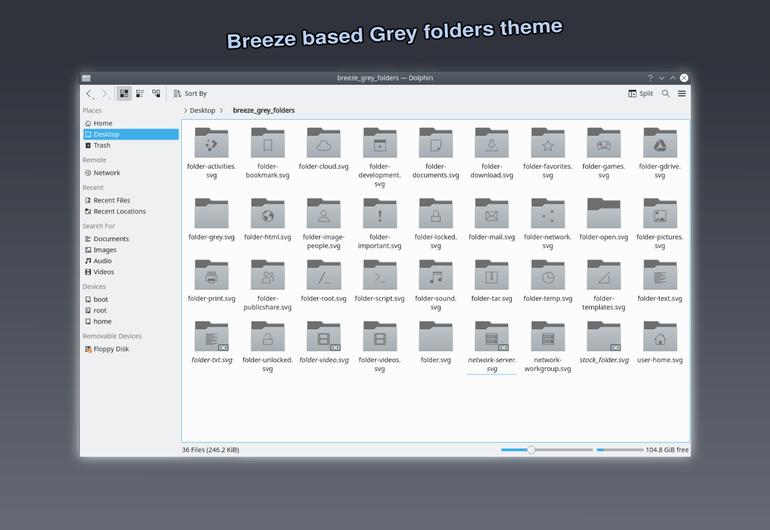Click the folder-unlocked.svg file name
770x530 pixels.
[x=268, y=364]
